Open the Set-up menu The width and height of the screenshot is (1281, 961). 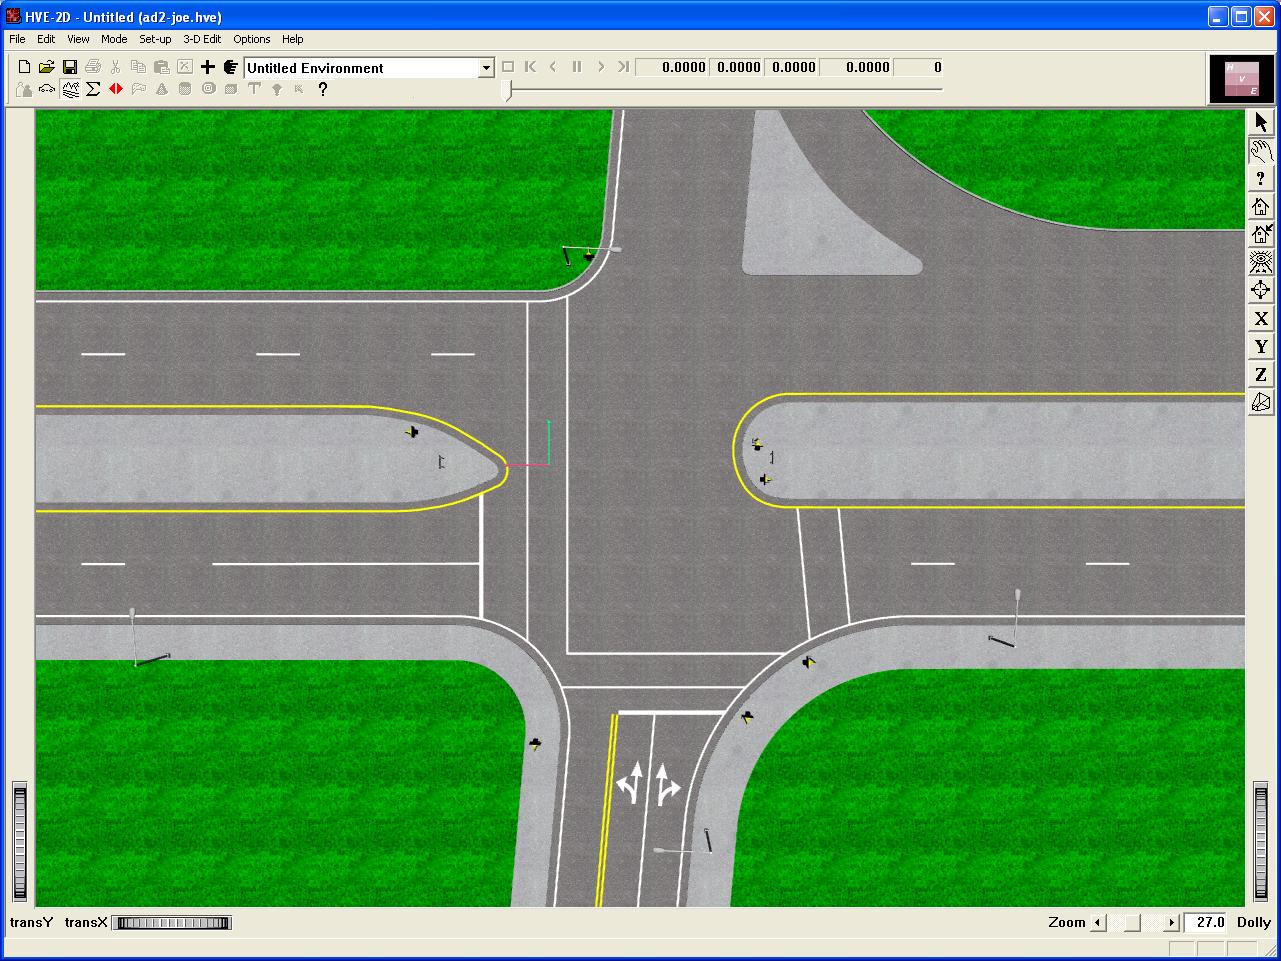155,39
